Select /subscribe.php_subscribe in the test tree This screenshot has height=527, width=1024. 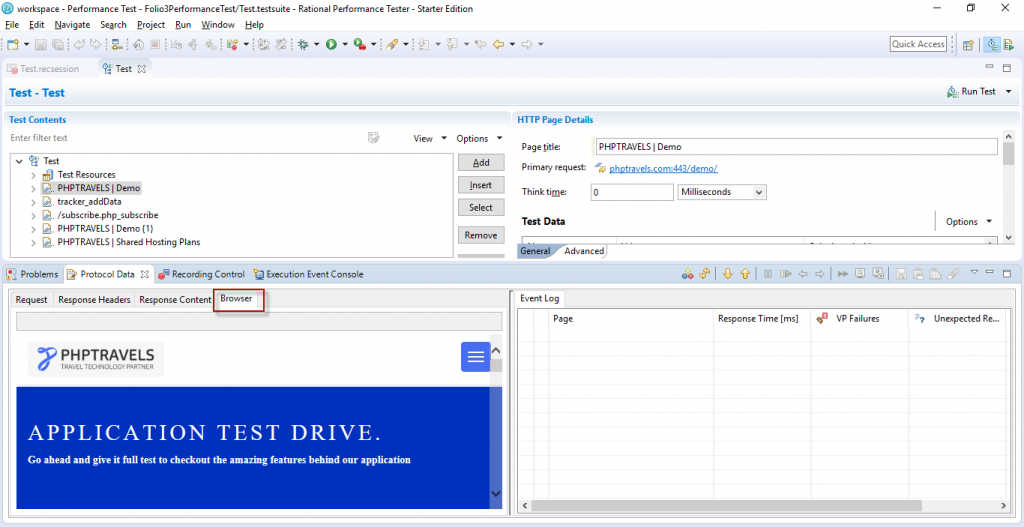(x=108, y=215)
